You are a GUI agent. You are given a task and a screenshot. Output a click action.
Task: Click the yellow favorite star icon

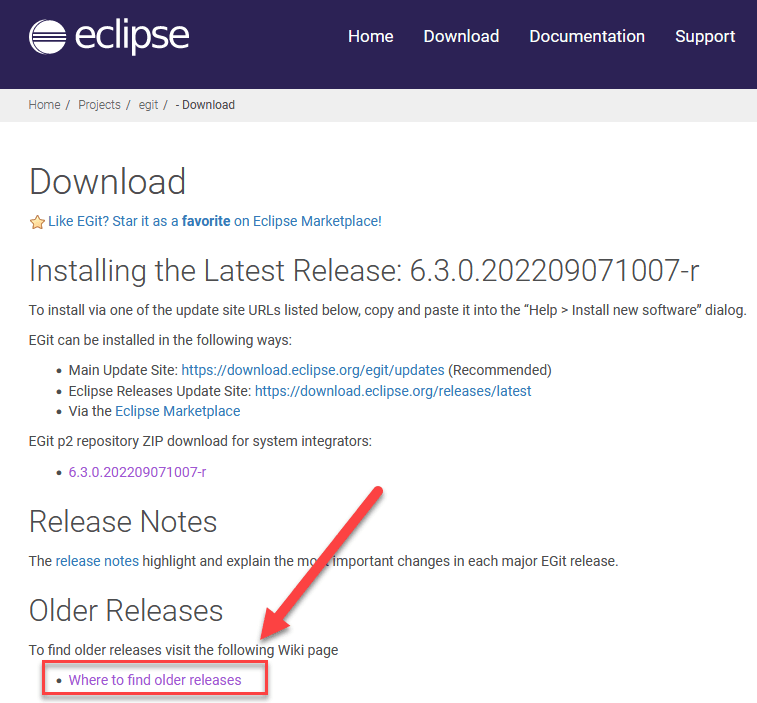pos(37,222)
